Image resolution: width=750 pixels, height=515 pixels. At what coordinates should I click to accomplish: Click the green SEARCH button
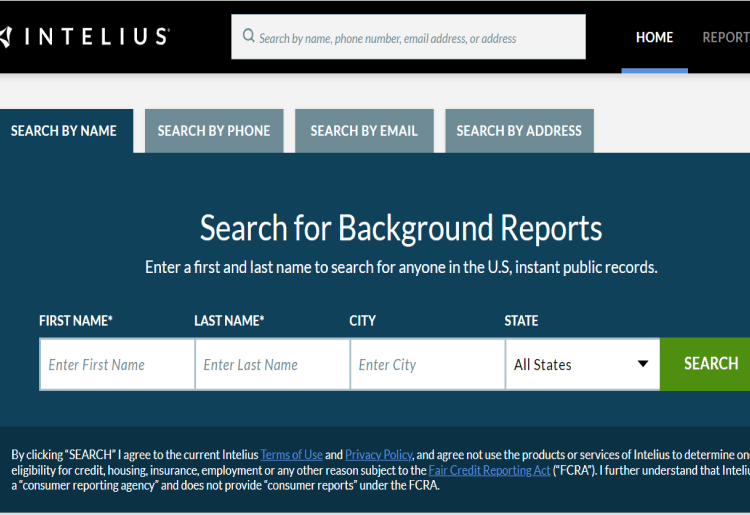pos(705,364)
